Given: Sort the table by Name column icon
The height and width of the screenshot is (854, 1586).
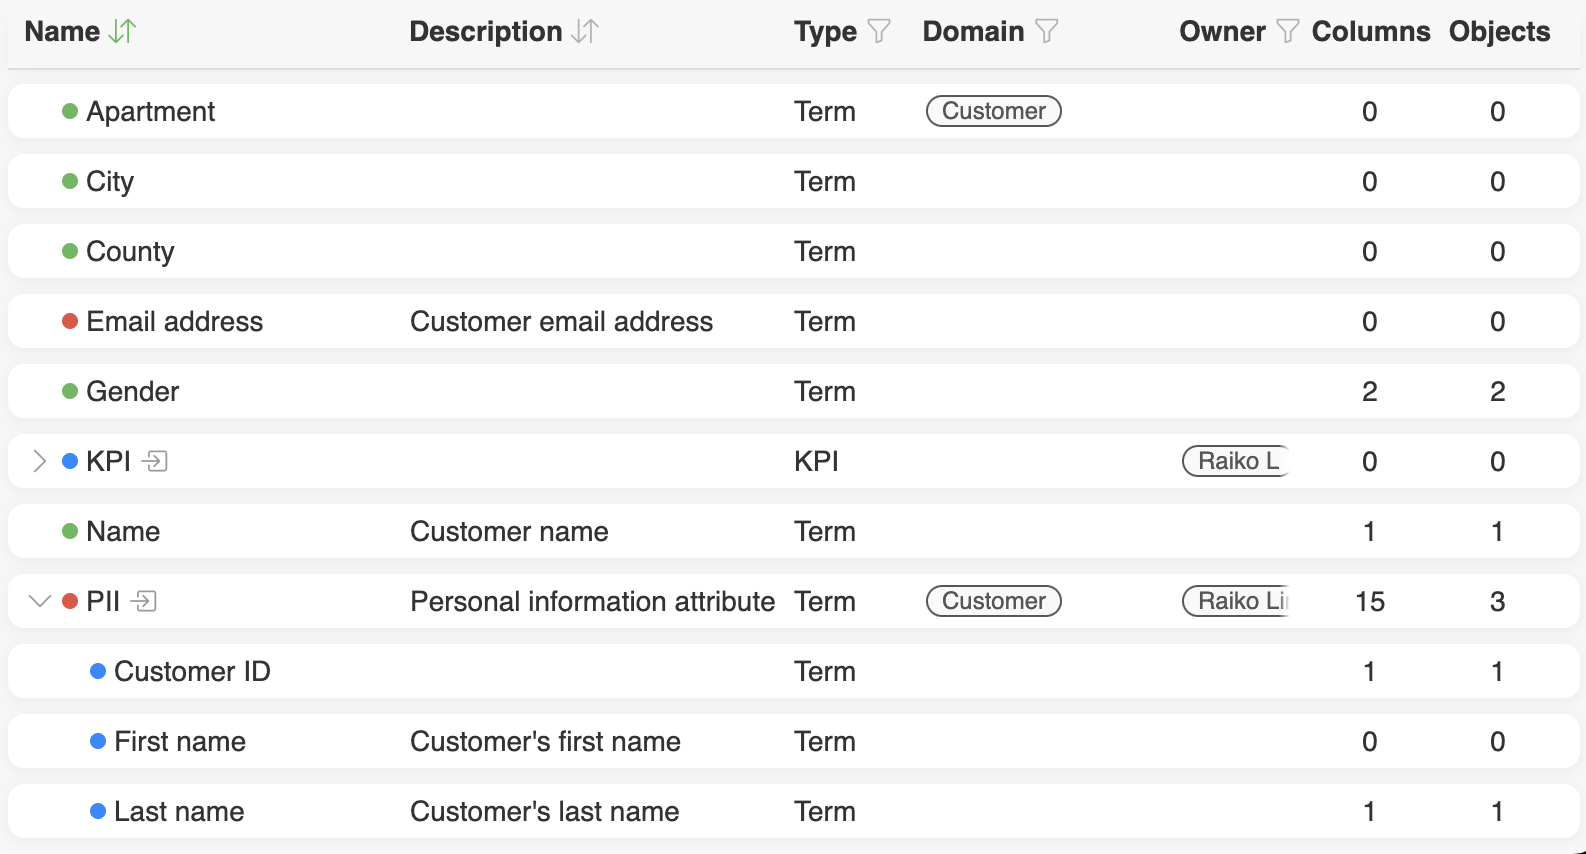Looking at the screenshot, I should 122,32.
